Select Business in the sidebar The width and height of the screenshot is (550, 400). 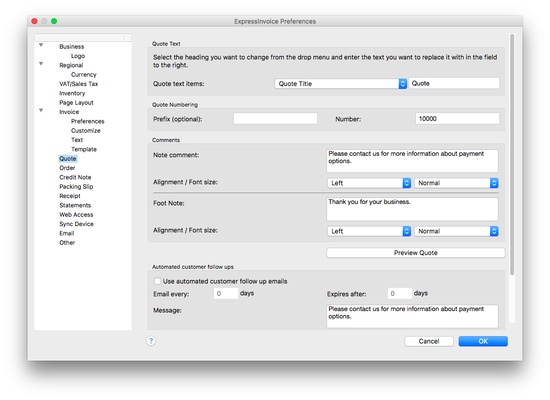72,46
